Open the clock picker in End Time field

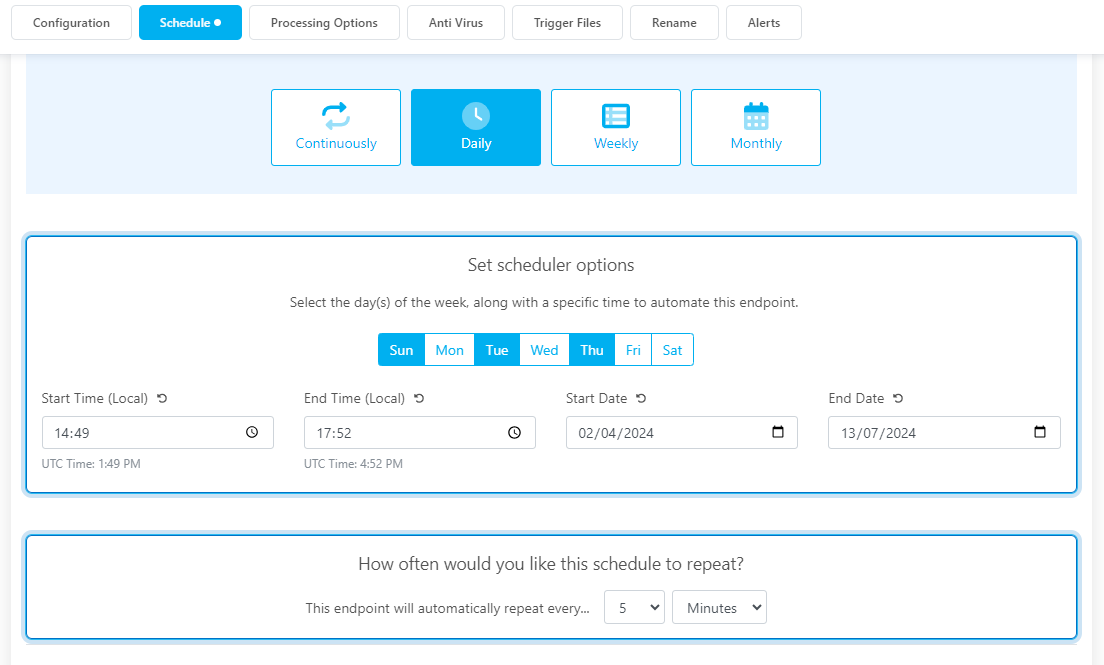514,432
